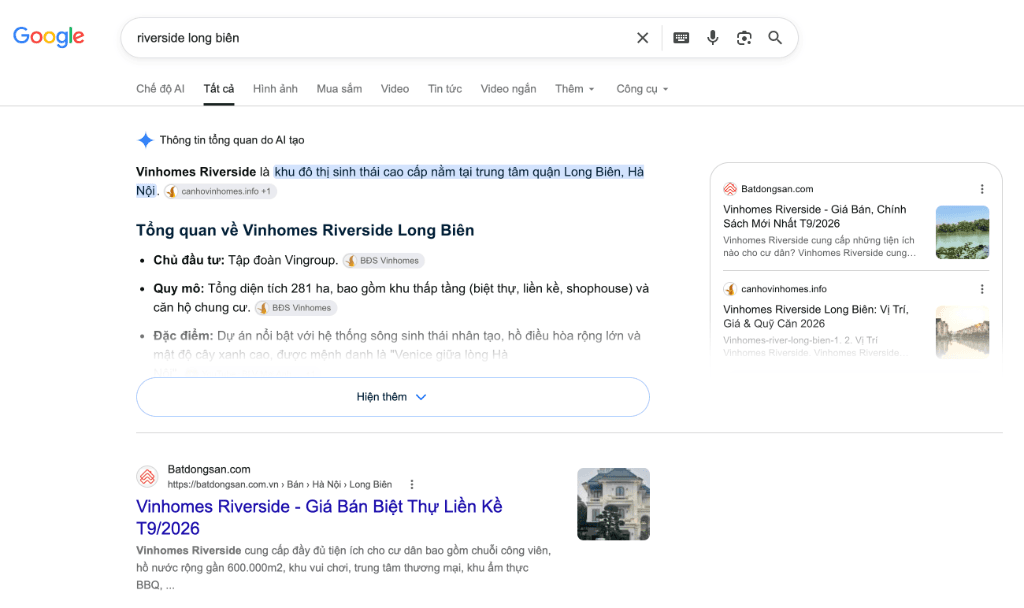Click BĐS Vinhomes chip after Tập đoàn Vingroup
The width and height of the screenshot is (1024, 608).
tap(384, 261)
